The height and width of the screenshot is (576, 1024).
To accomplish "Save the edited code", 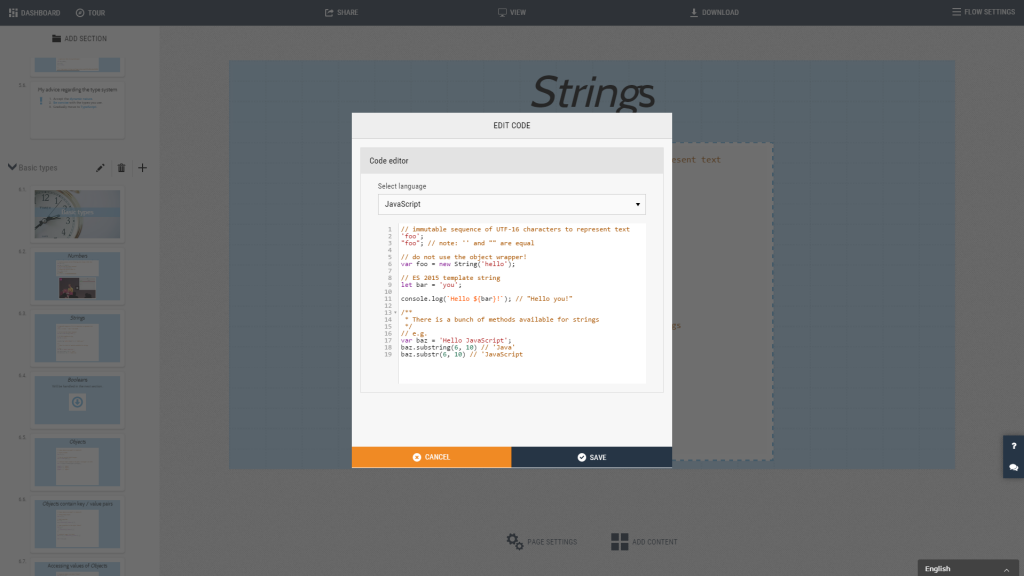I will tap(591, 457).
